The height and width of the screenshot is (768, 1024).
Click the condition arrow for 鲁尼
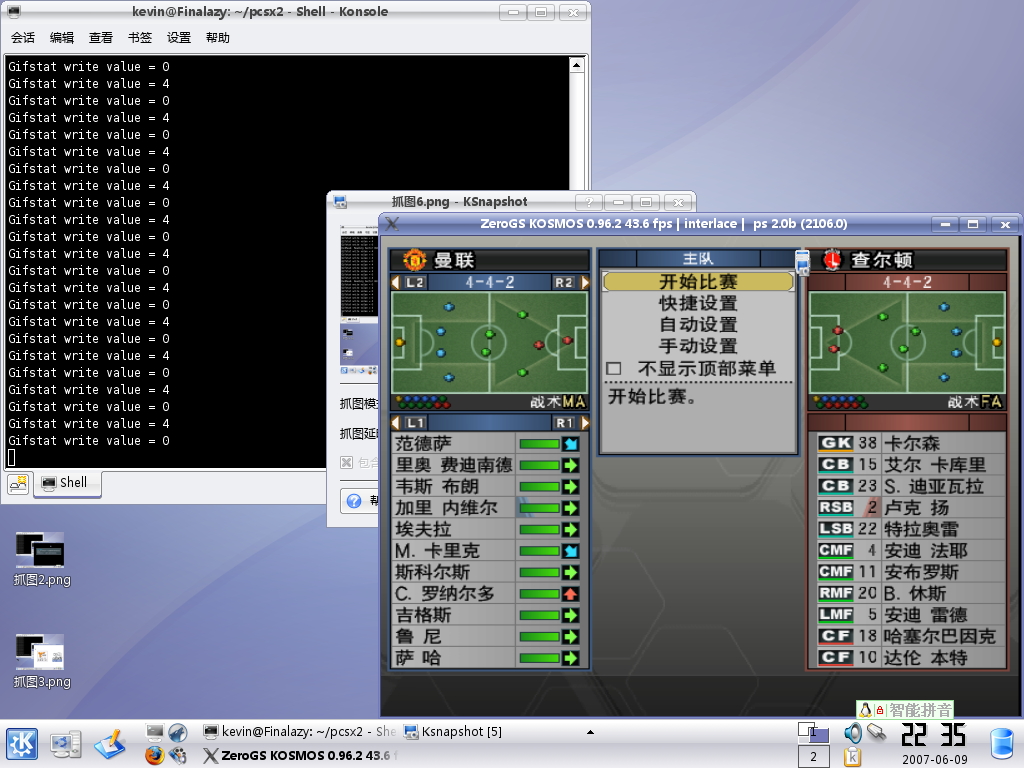[570, 637]
